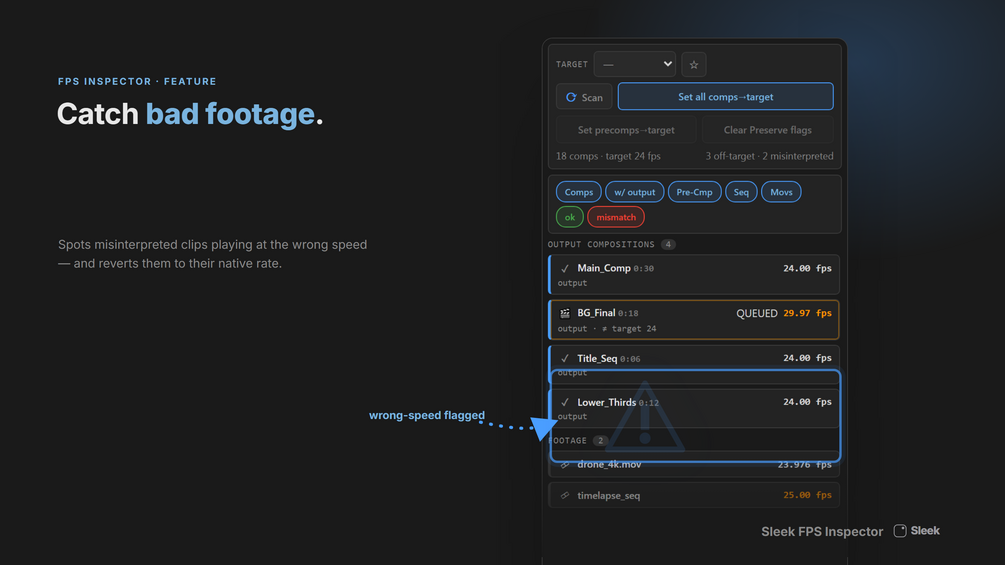Click the Sleek logo icon
The image size is (1005, 565).
pyautogui.click(x=900, y=530)
